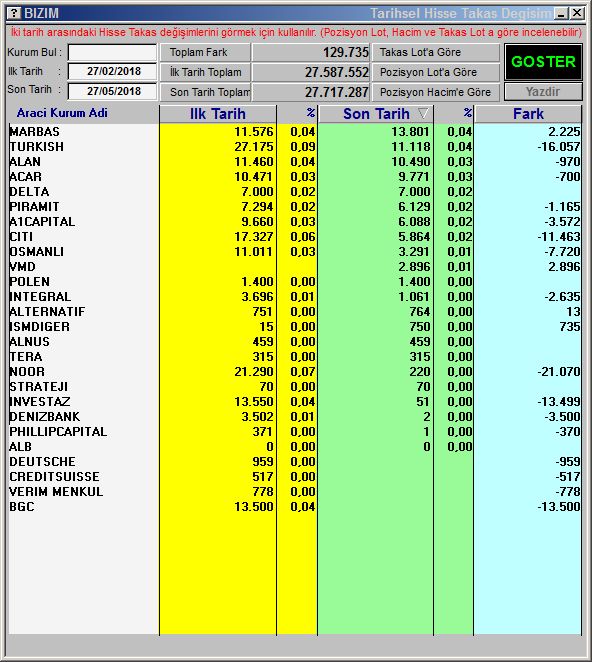The image size is (592, 662).
Task: Click the Ilk Tarih date field
Action: [x=112, y=71]
